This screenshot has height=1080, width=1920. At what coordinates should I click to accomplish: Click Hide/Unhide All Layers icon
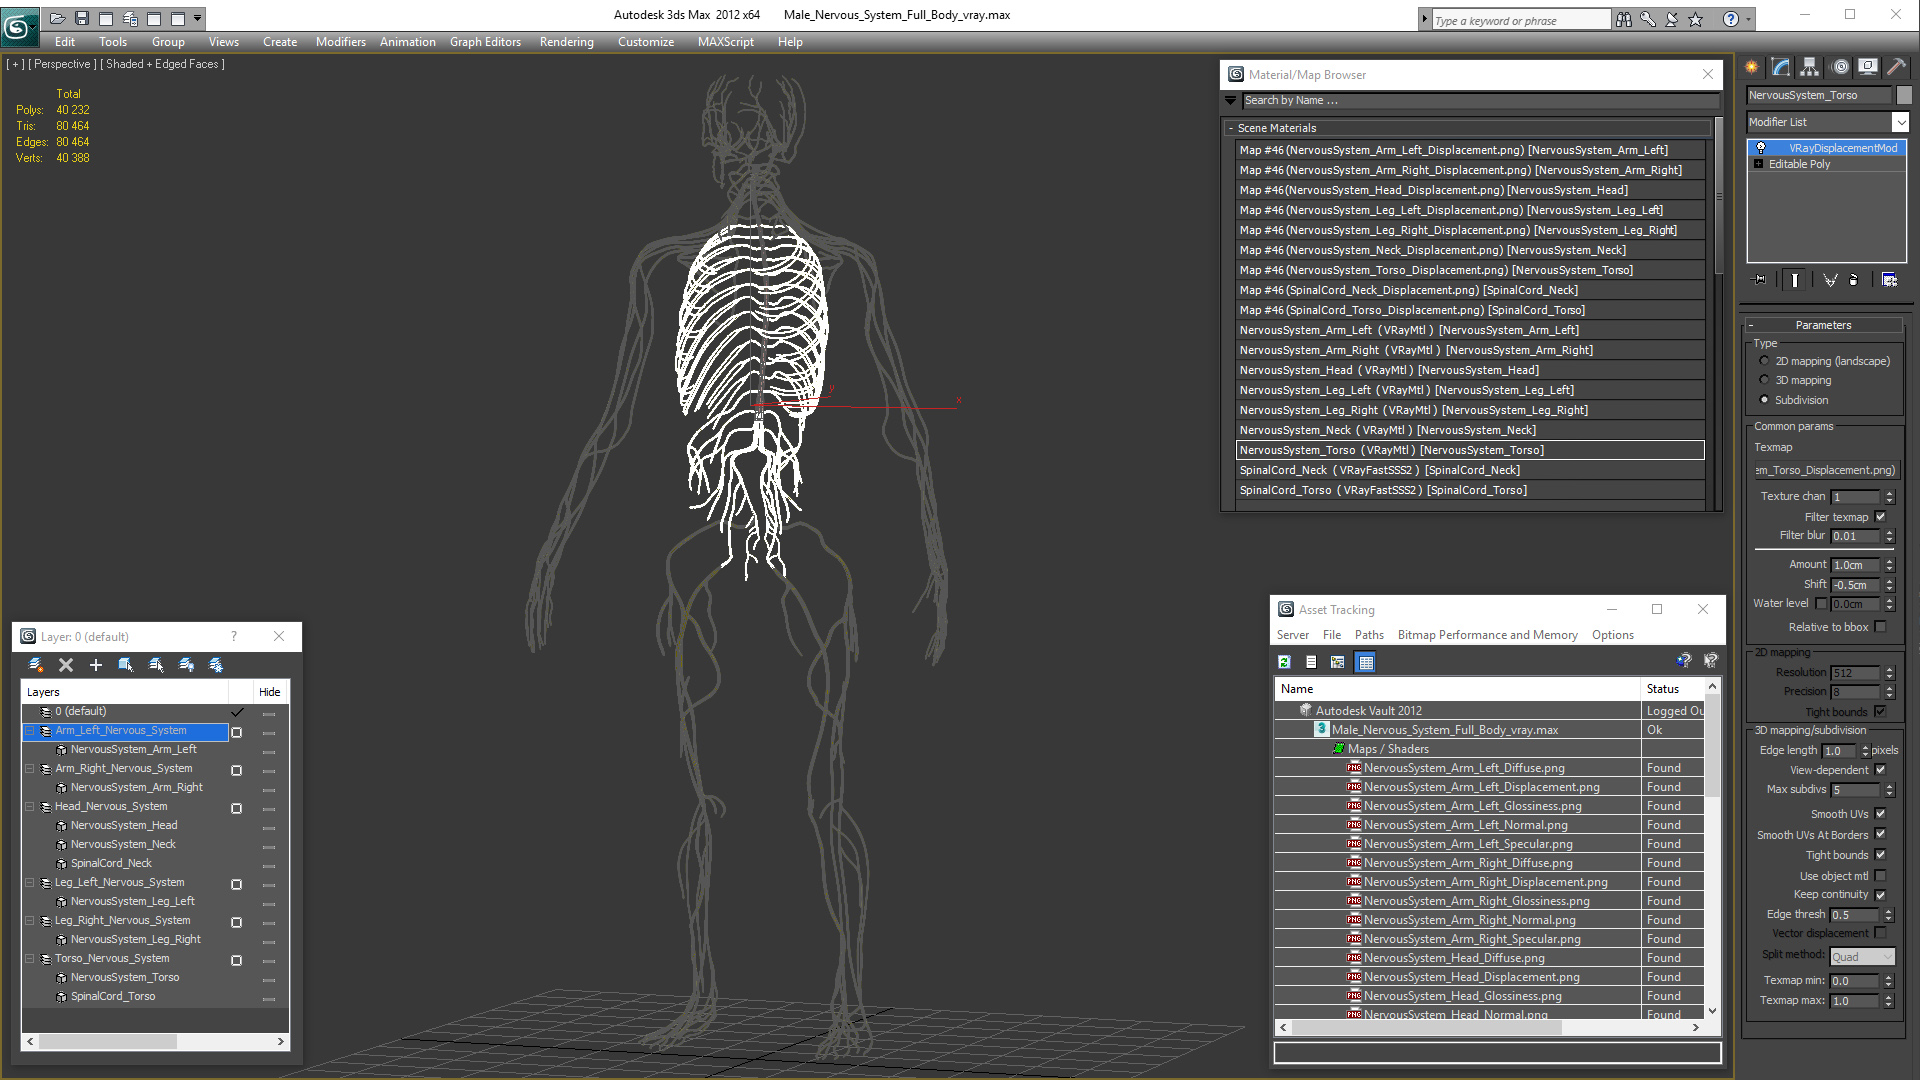[x=186, y=665]
